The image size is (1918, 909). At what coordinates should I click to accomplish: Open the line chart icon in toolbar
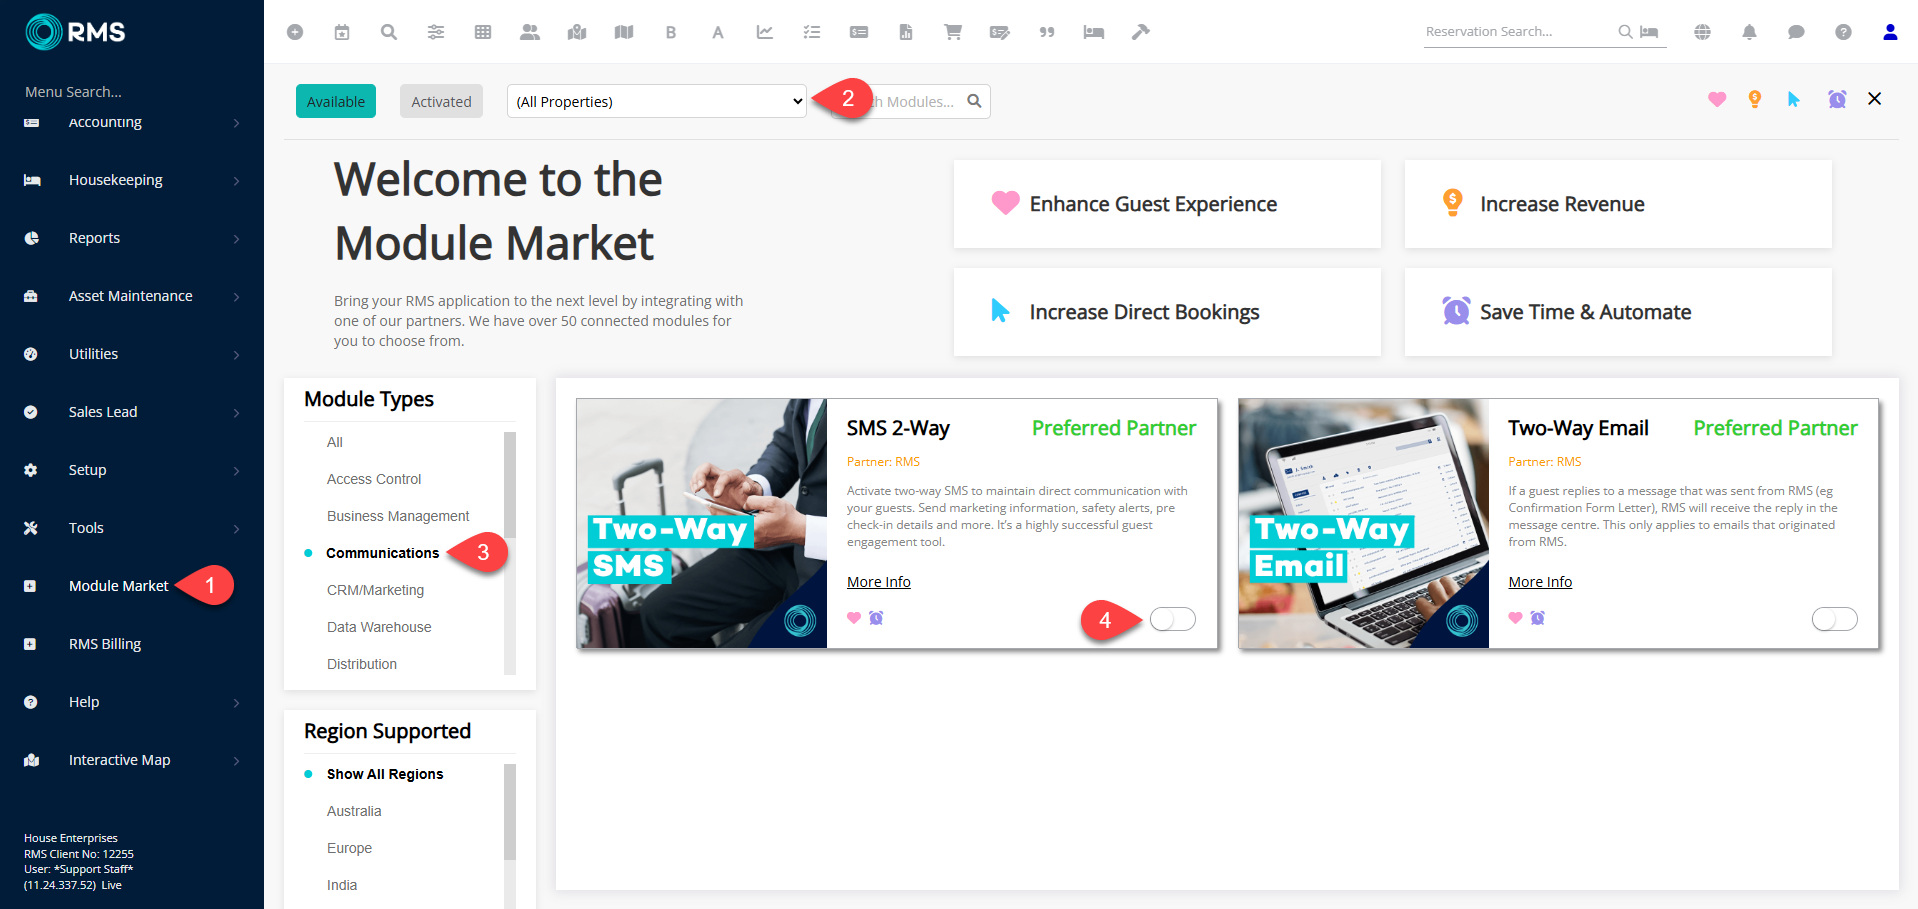[x=765, y=32]
